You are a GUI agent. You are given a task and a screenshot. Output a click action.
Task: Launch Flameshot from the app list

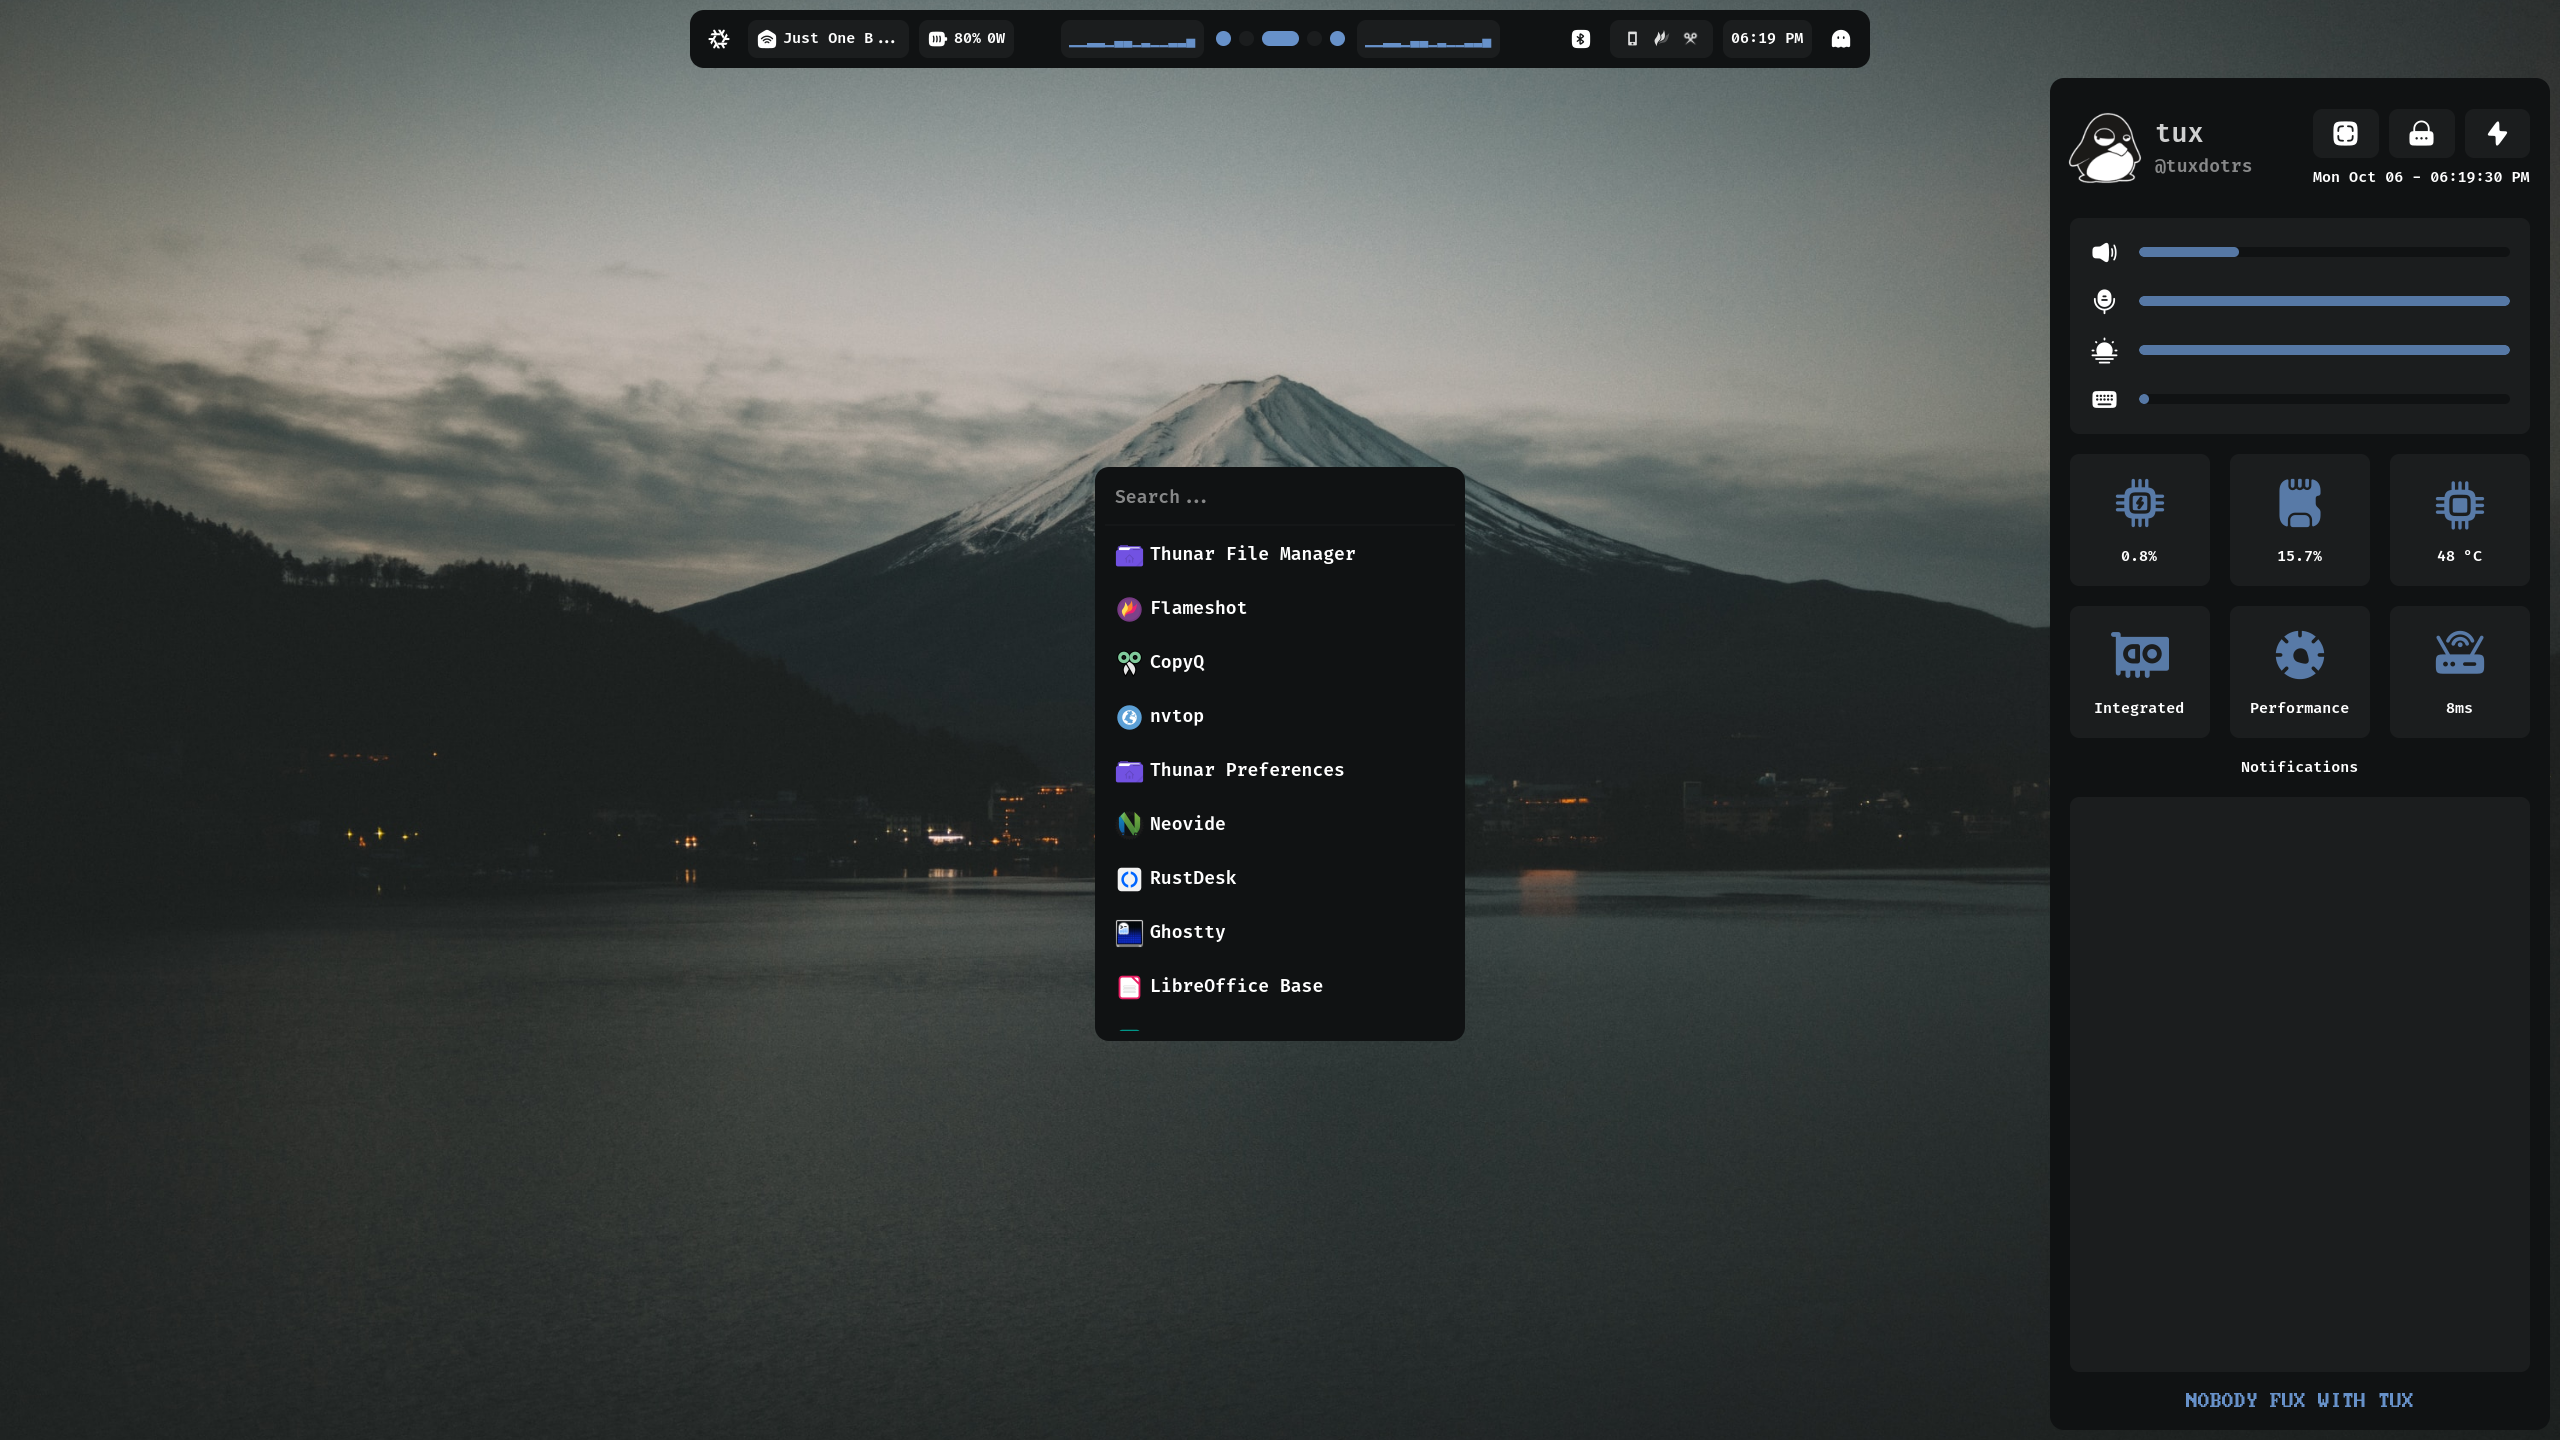pos(1198,608)
